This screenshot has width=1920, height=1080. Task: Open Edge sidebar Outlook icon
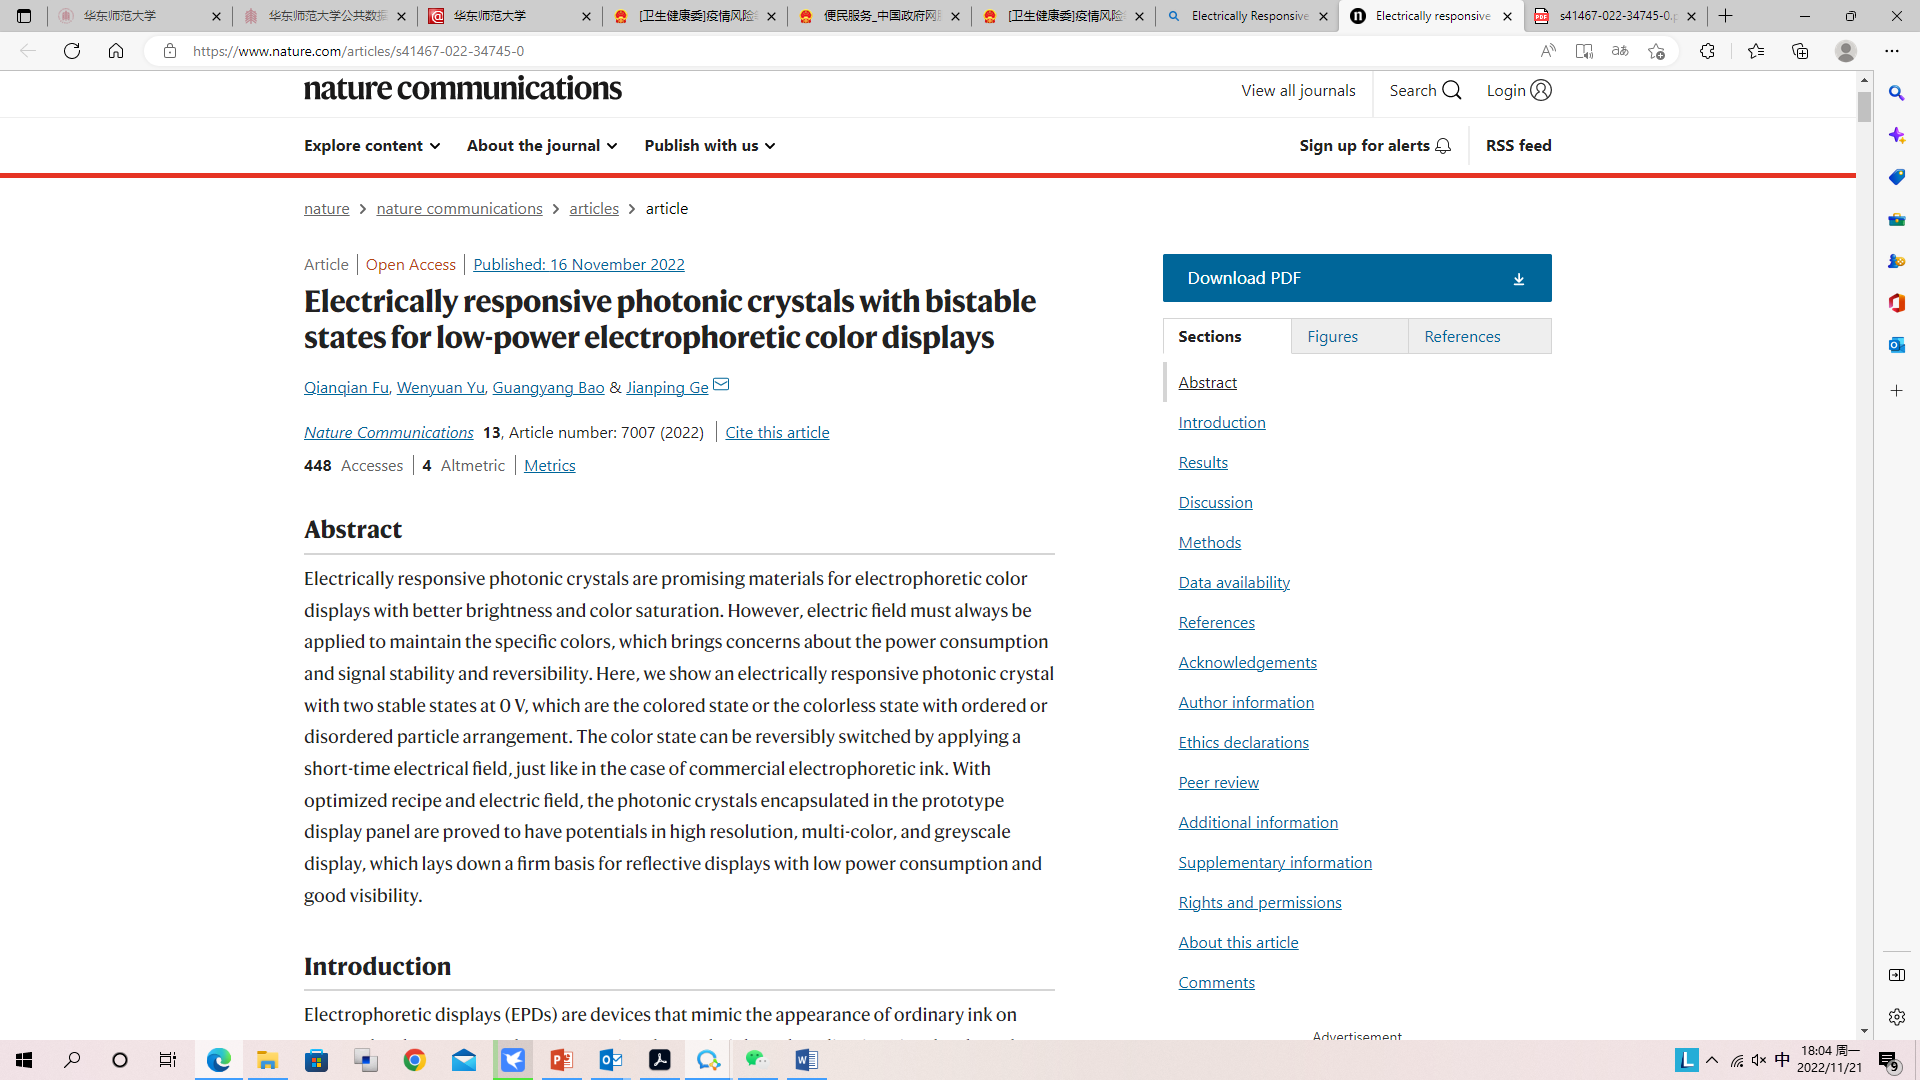coord(1897,345)
